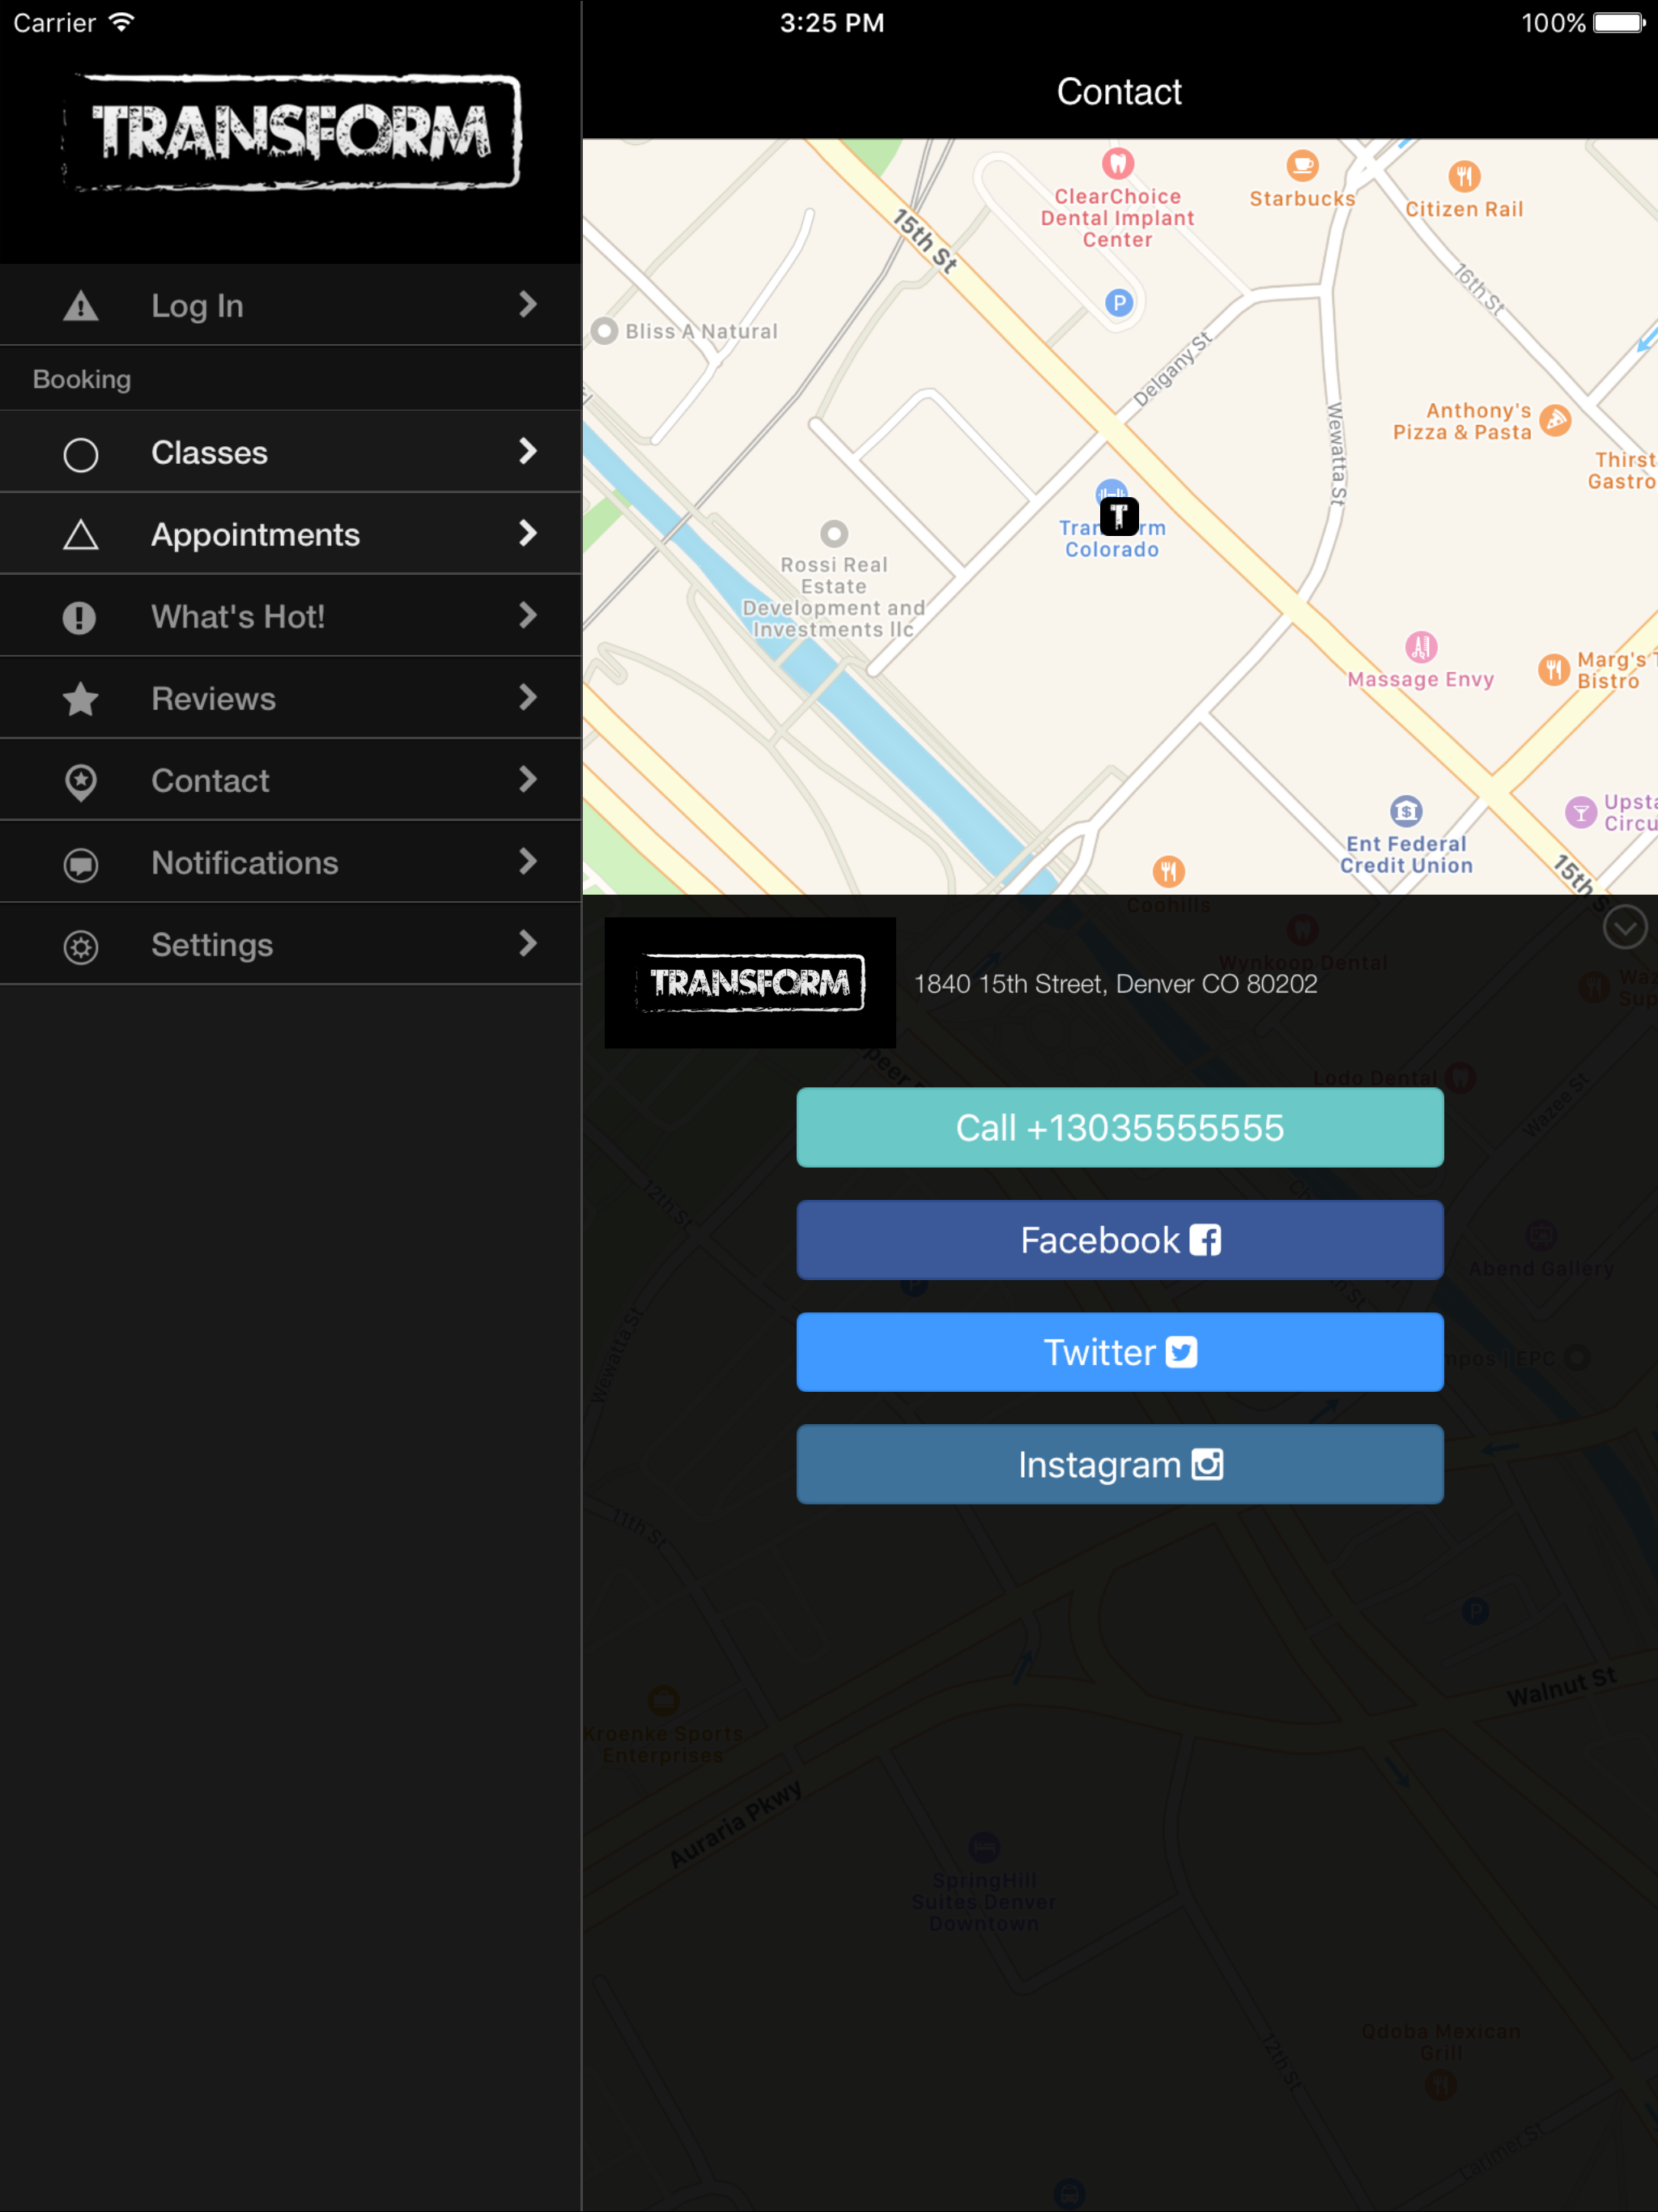Tap the 3:25 PM clock
This screenshot has width=1658, height=2212.
(x=832, y=22)
